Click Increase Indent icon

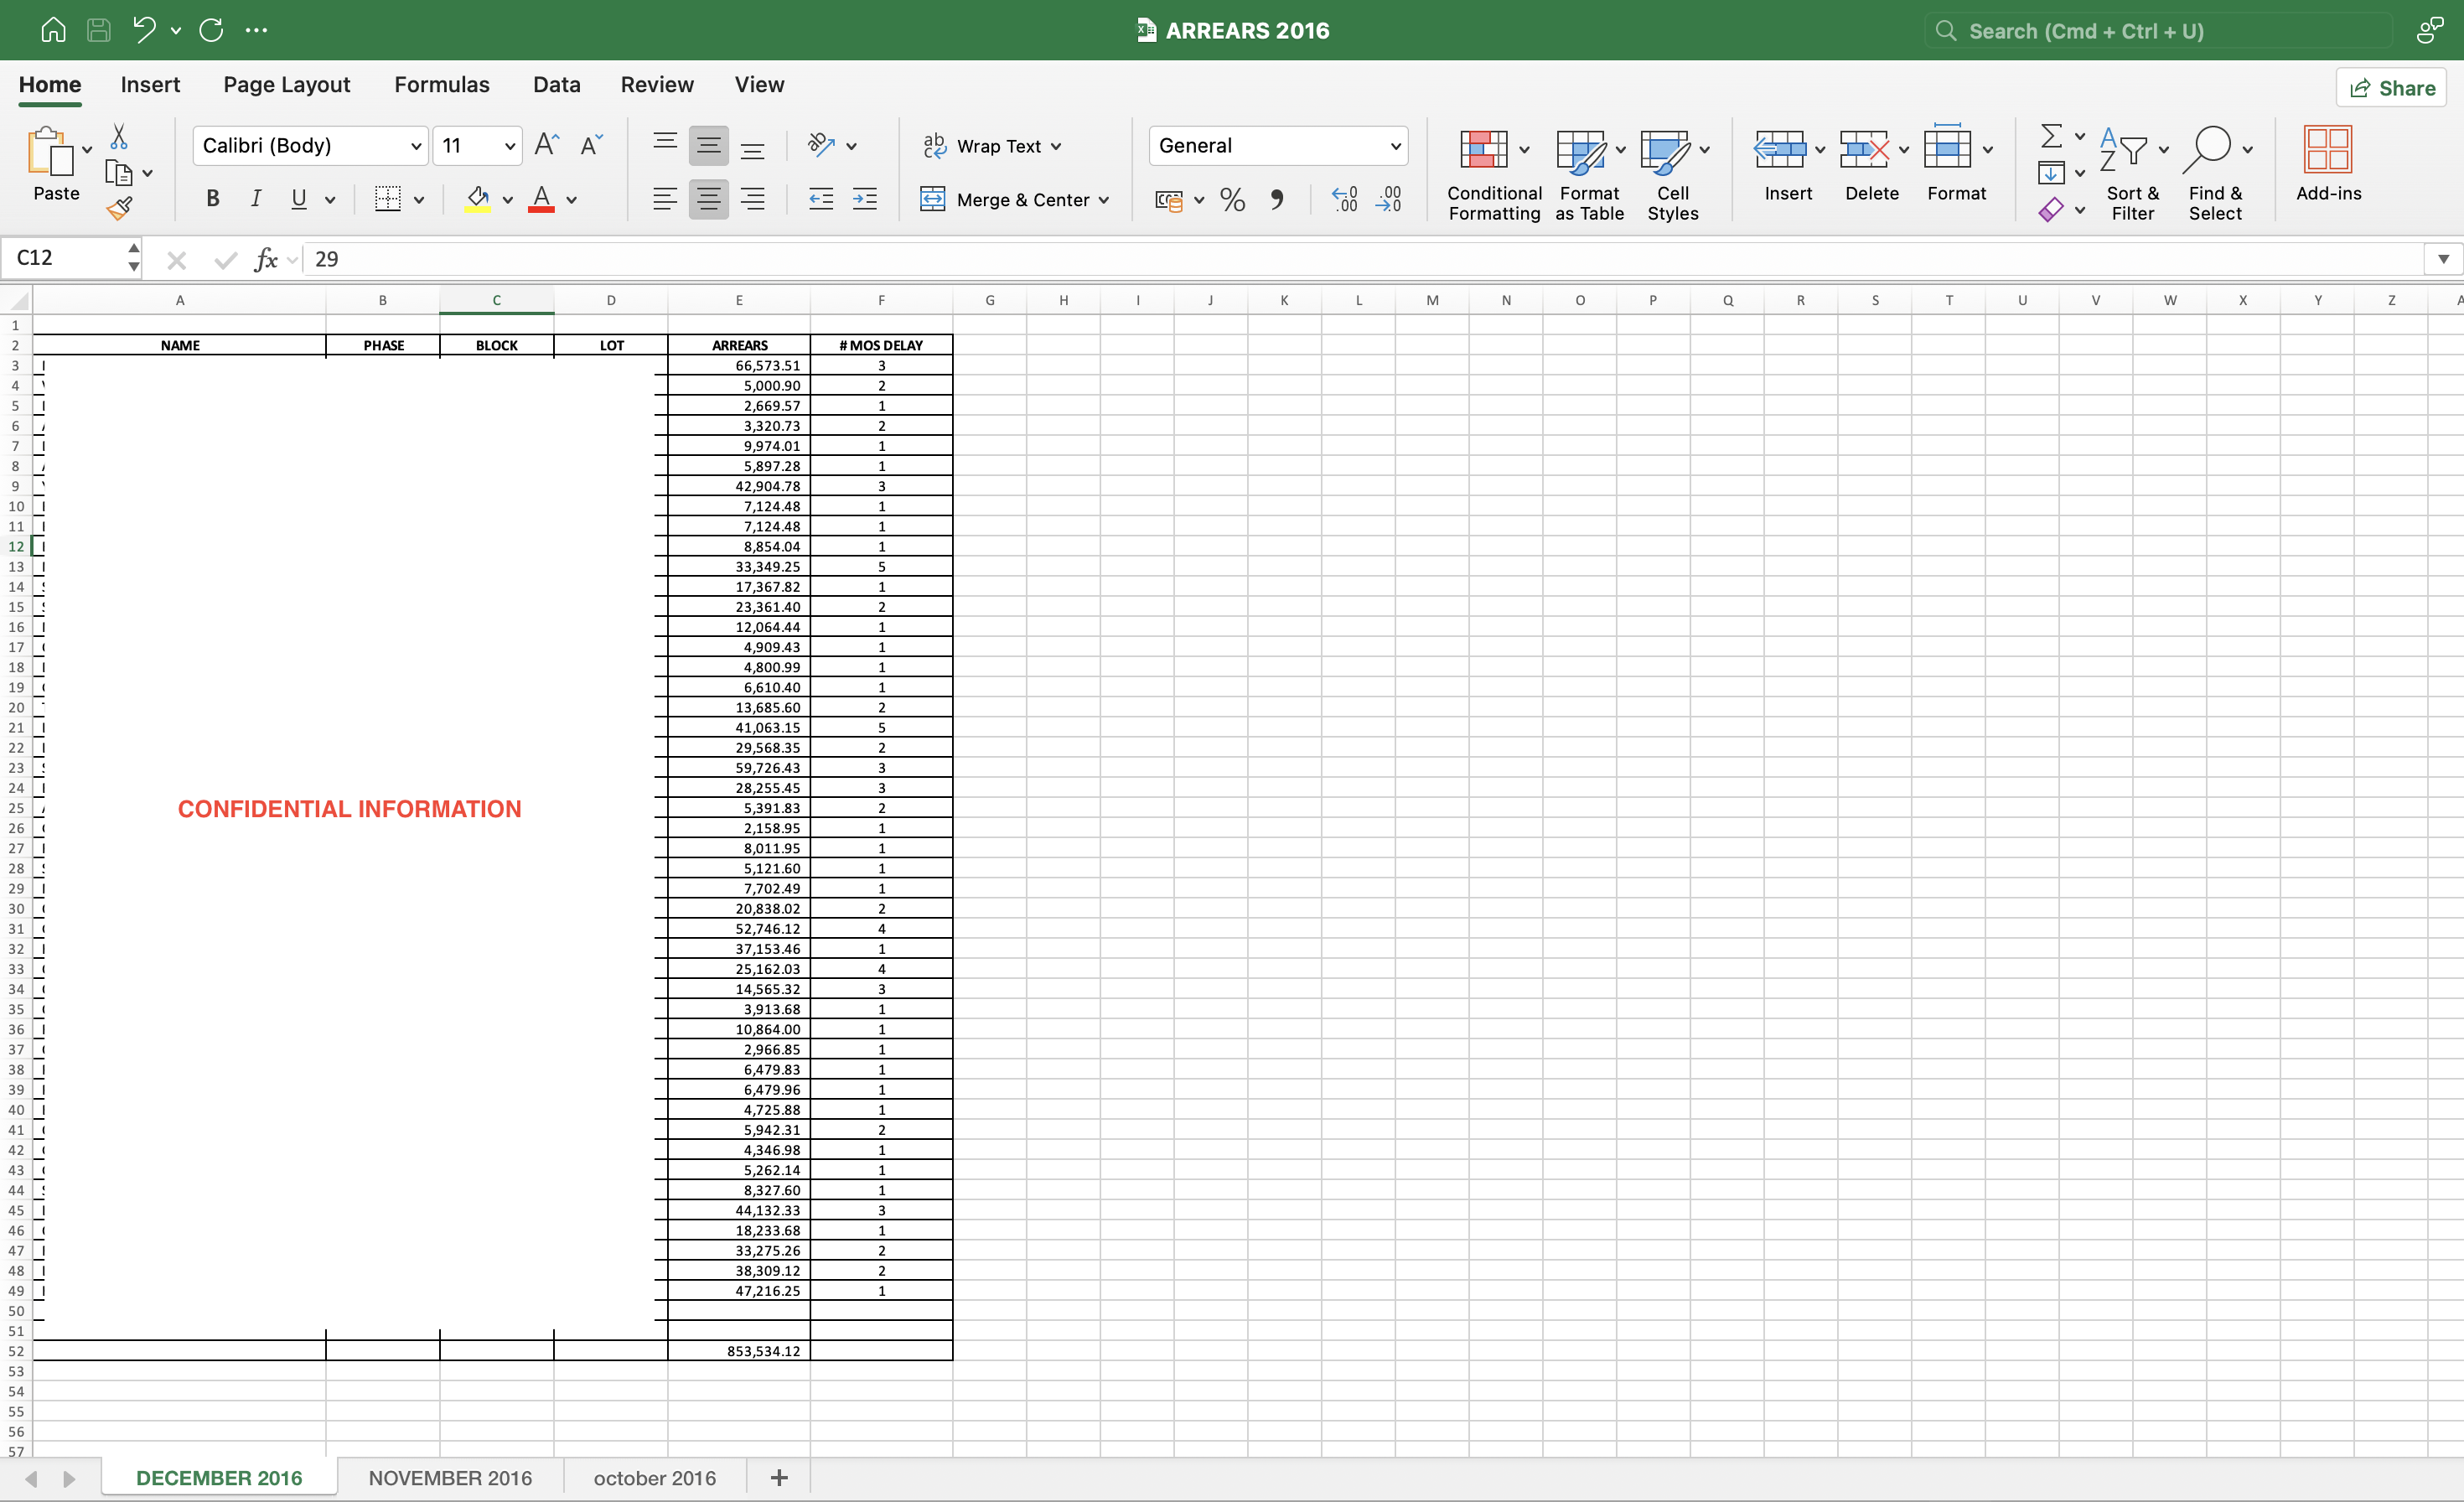point(864,199)
